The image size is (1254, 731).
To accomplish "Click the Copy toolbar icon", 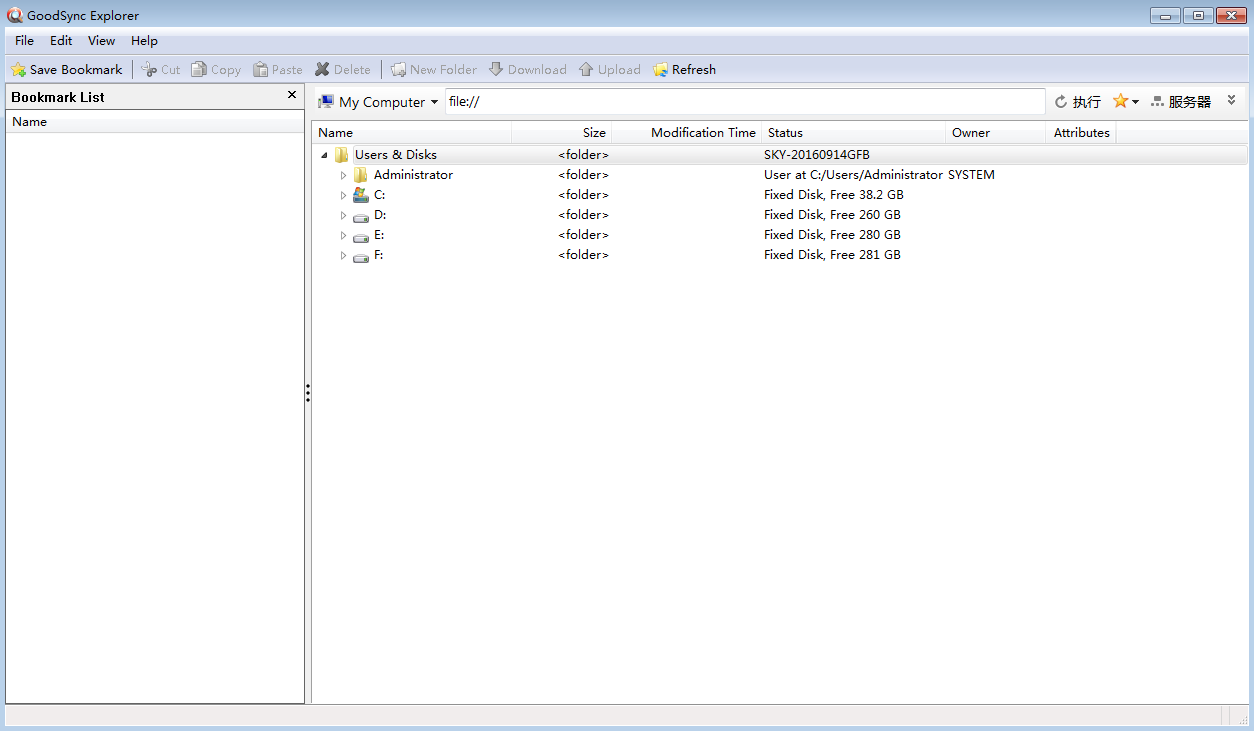I will point(199,70).
